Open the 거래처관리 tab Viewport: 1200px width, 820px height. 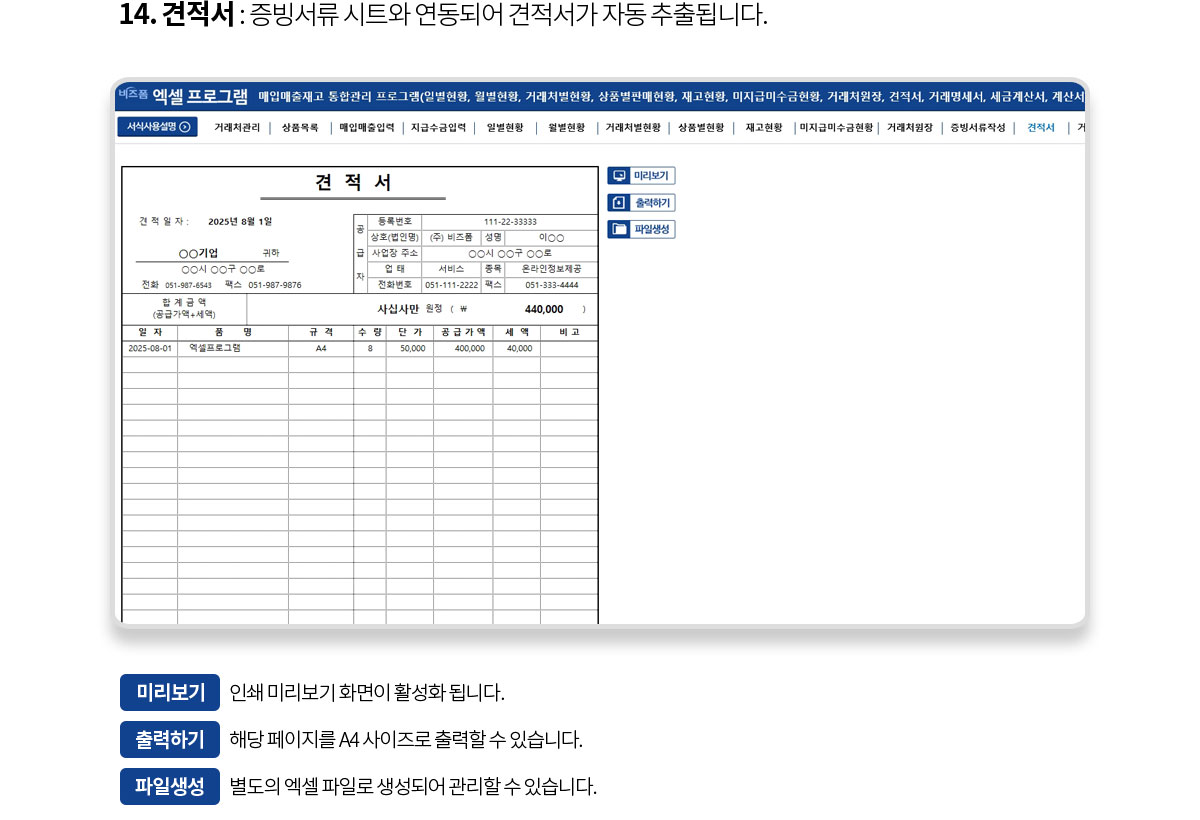coord(237,128)
